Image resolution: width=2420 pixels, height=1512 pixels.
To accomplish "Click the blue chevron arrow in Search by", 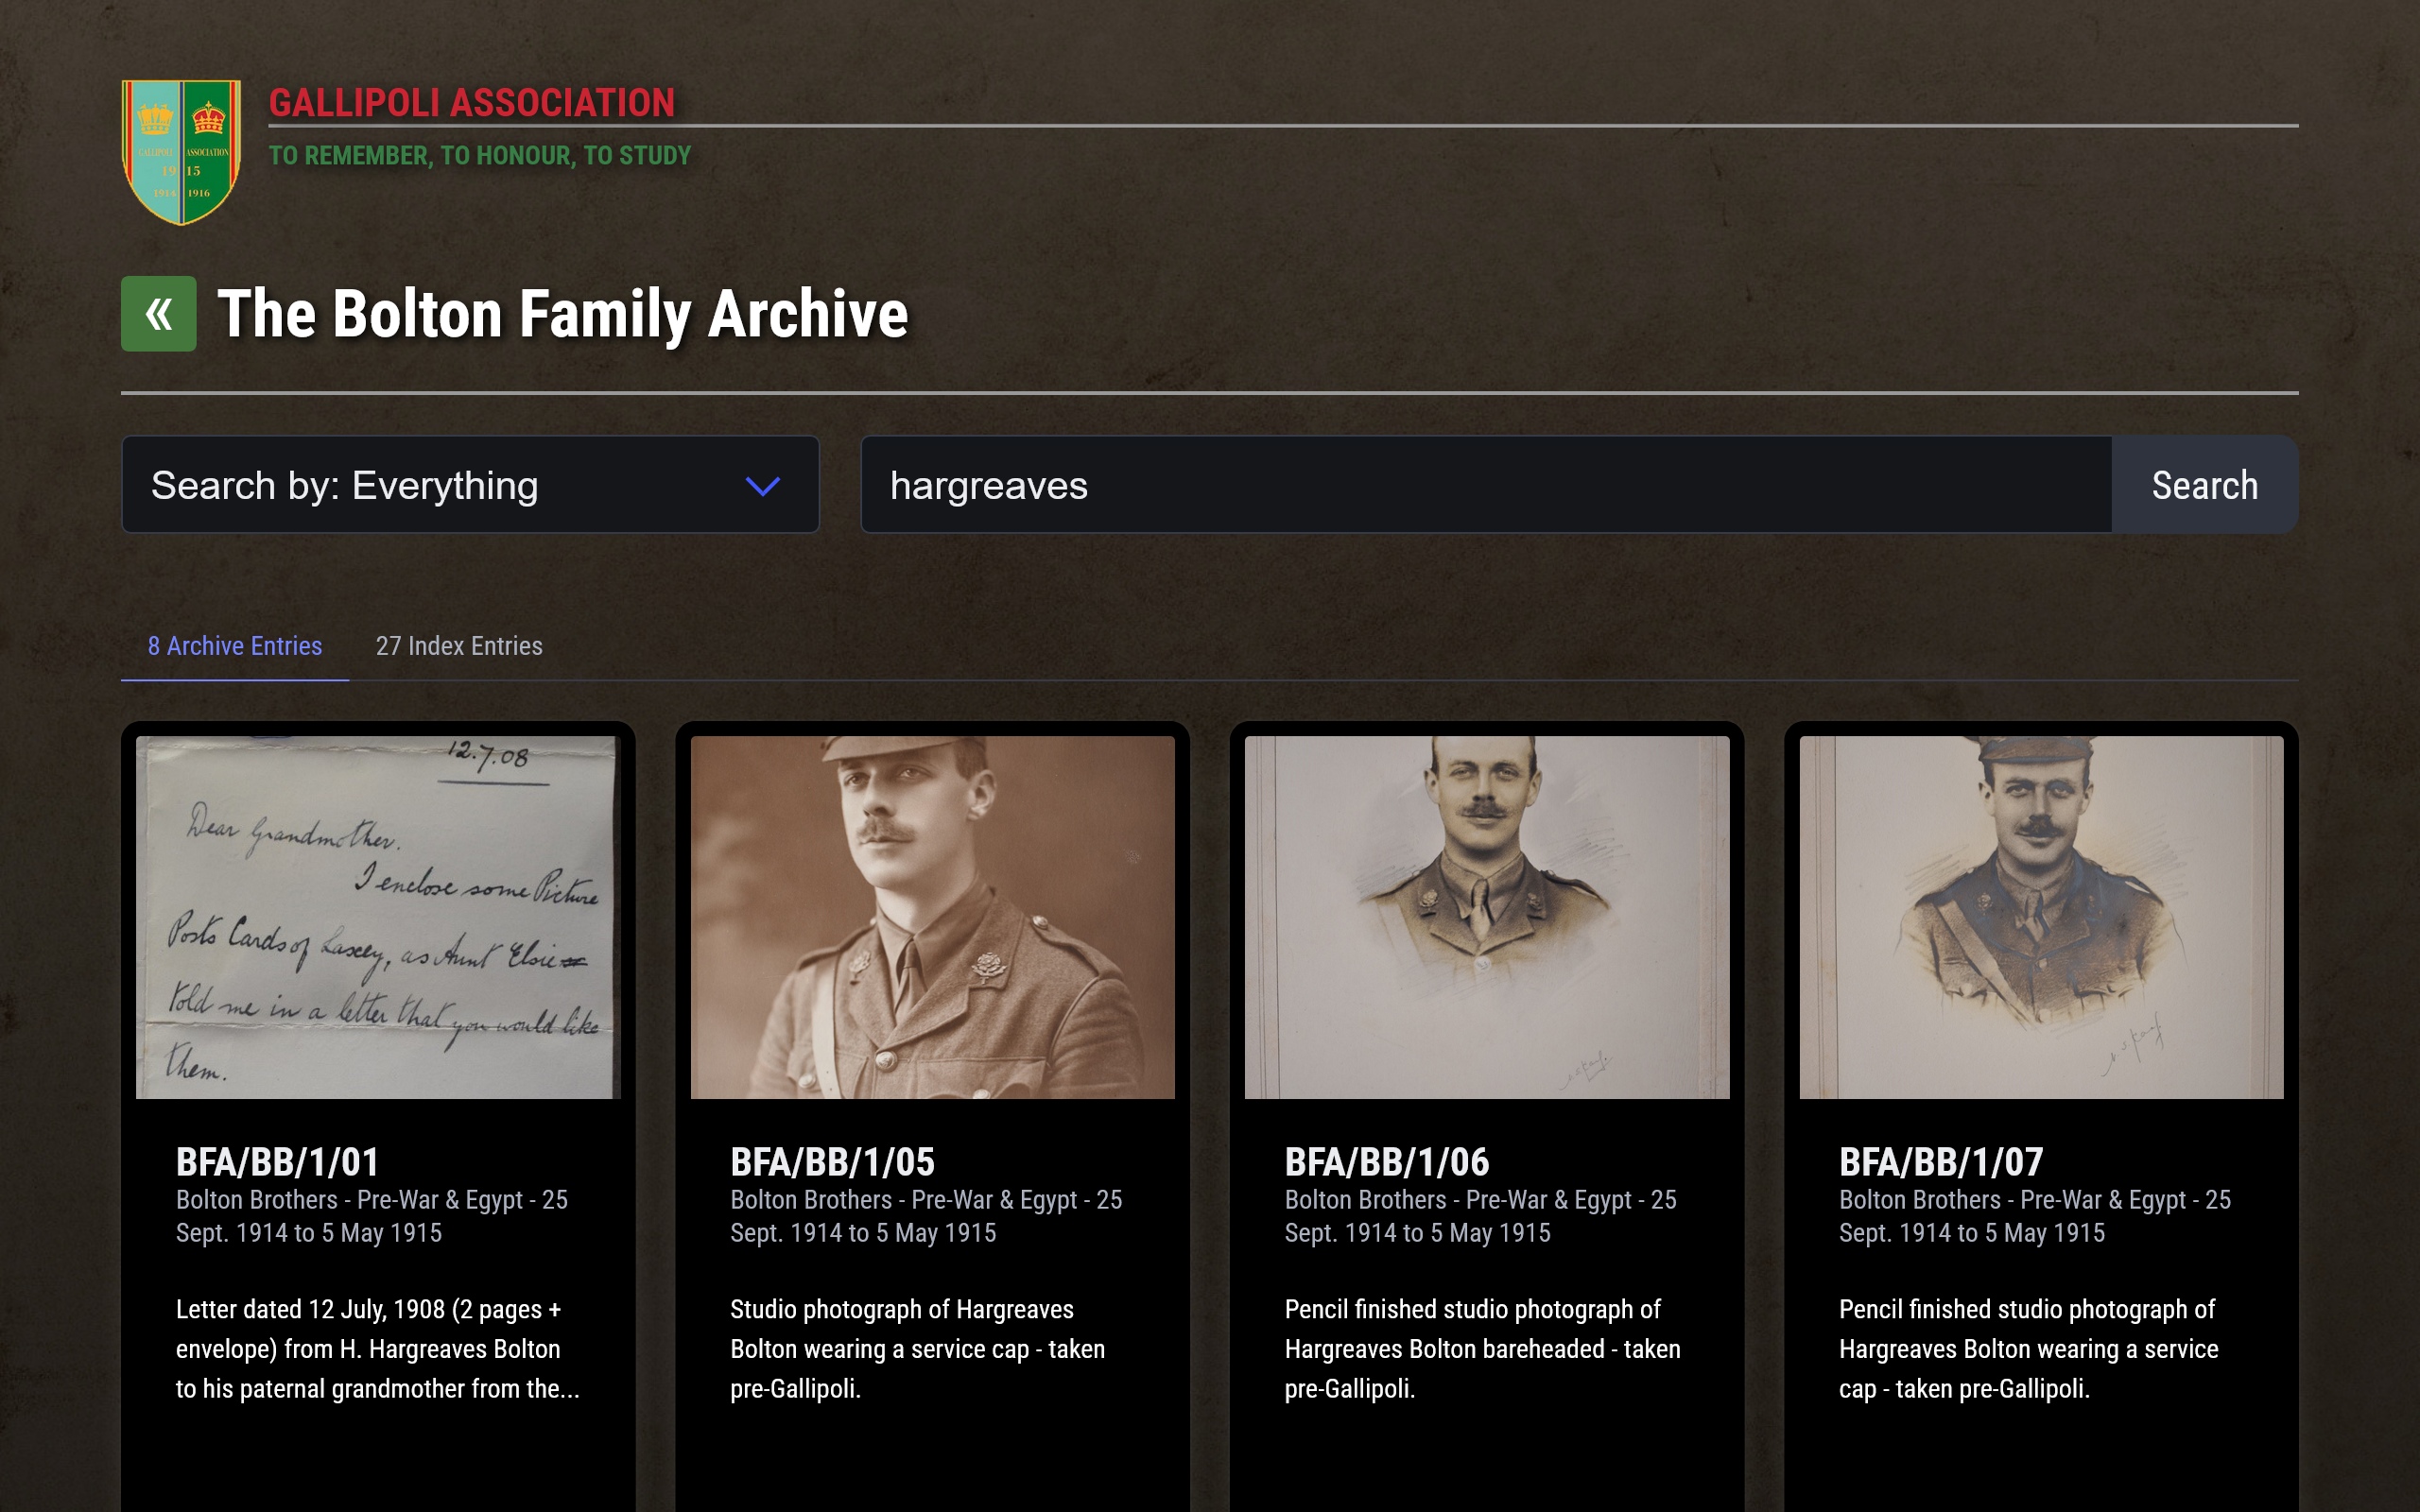I will (763, 486).
